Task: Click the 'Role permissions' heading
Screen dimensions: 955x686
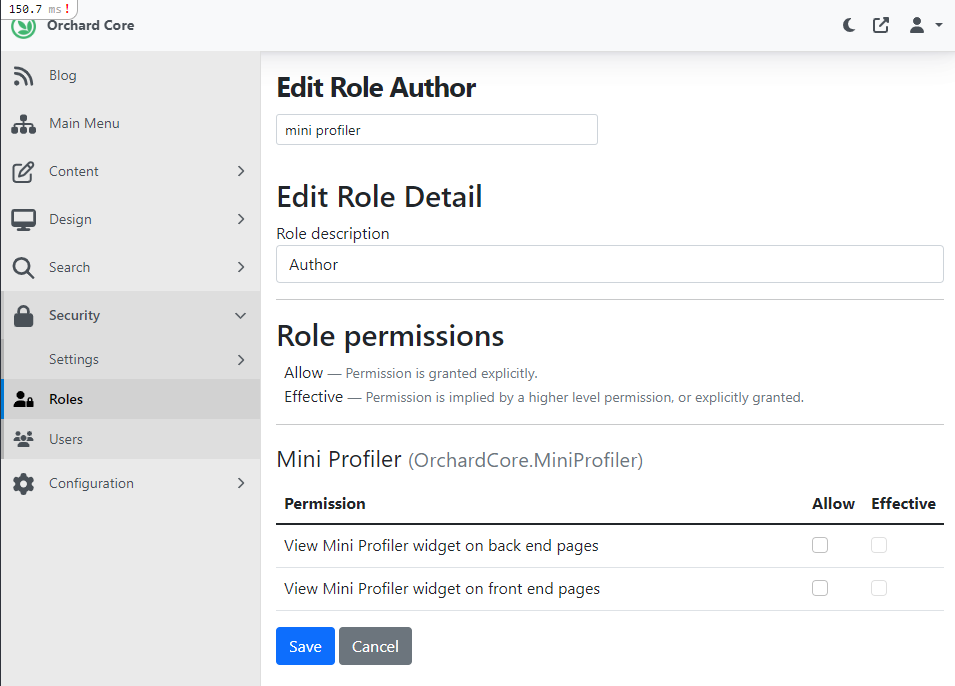Action: 390,336
